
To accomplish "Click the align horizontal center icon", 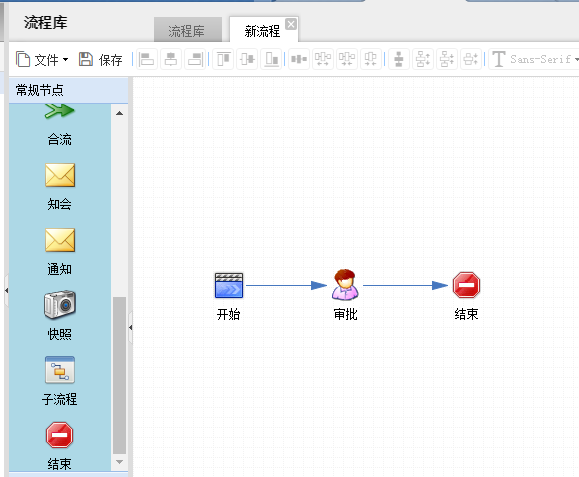I will click(171, 59).
